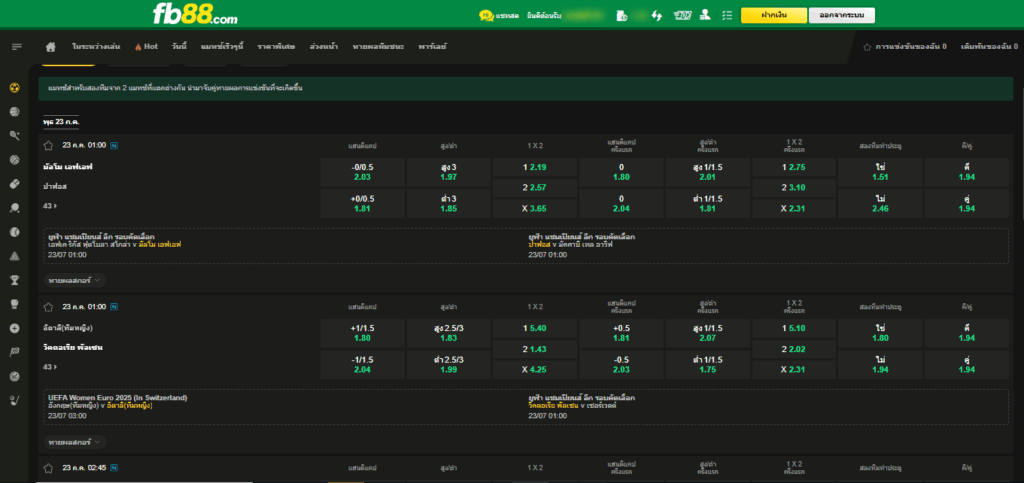
Task: Bet Italy women 1X2 home at 5.40
Action: coord(535,328)
